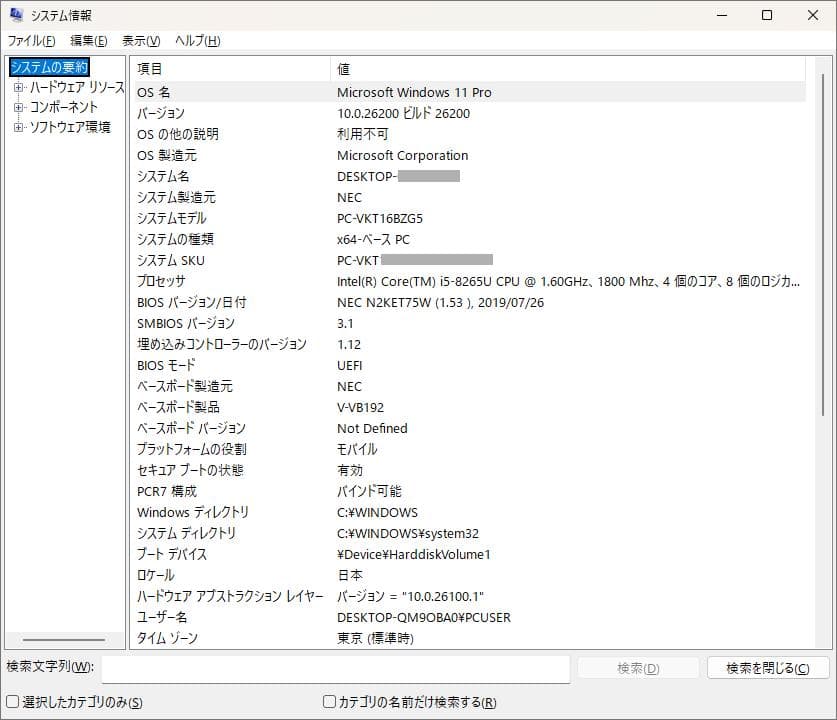
Task: Toggle 選択したカテゴリのみ(S) checkbox
Action: [12, 701]
